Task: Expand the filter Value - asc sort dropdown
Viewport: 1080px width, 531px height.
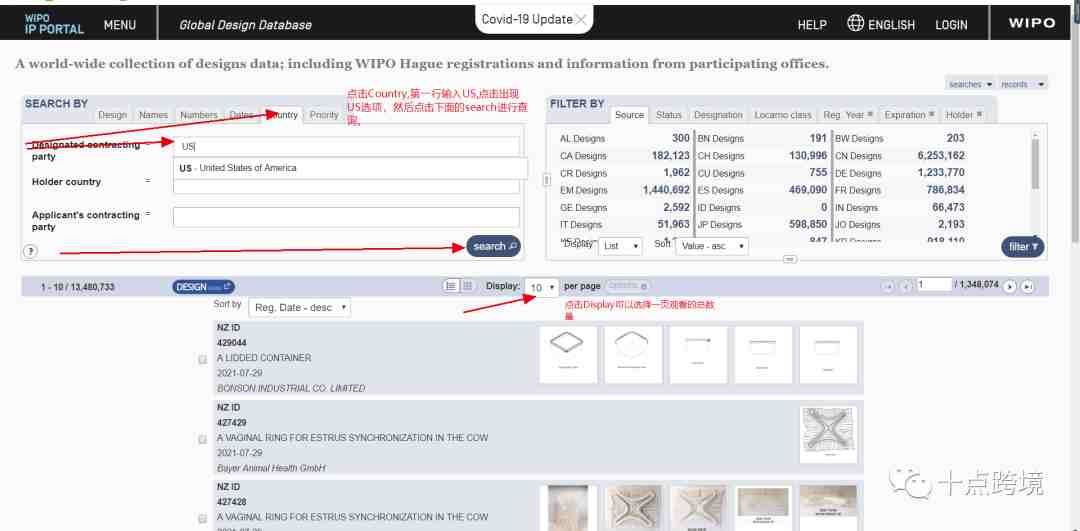Action: click(712, 246)
